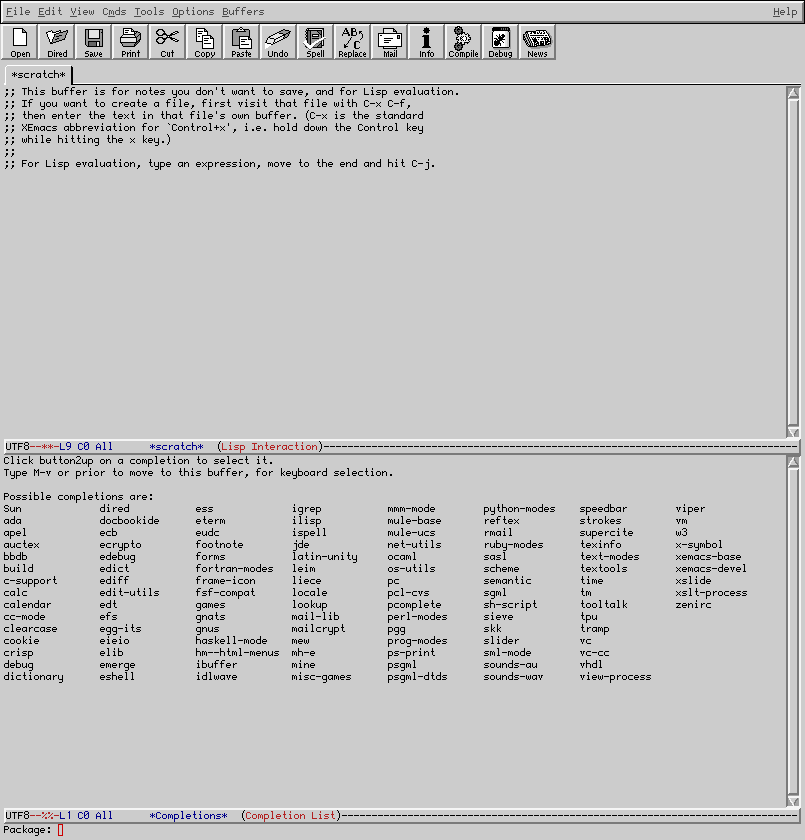
Task: Click the Cut scissors icon
Action: 167,41
